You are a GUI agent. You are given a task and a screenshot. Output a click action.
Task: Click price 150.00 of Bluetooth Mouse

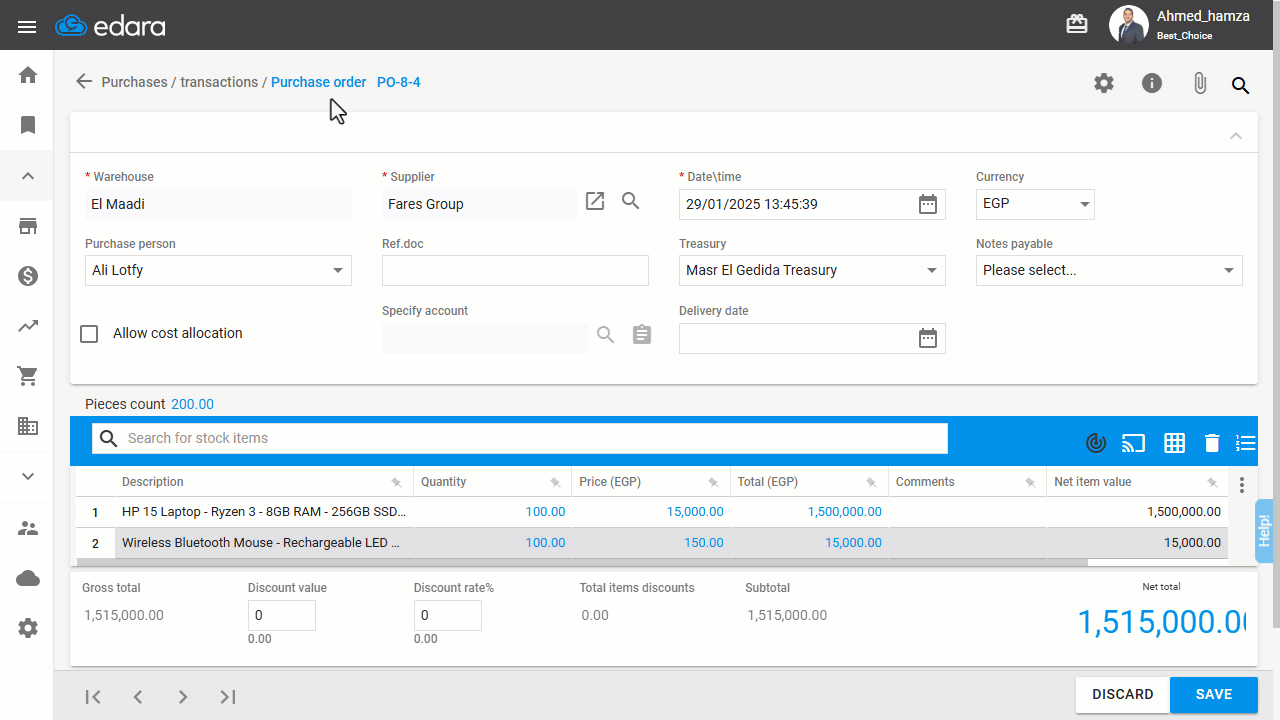703,543
